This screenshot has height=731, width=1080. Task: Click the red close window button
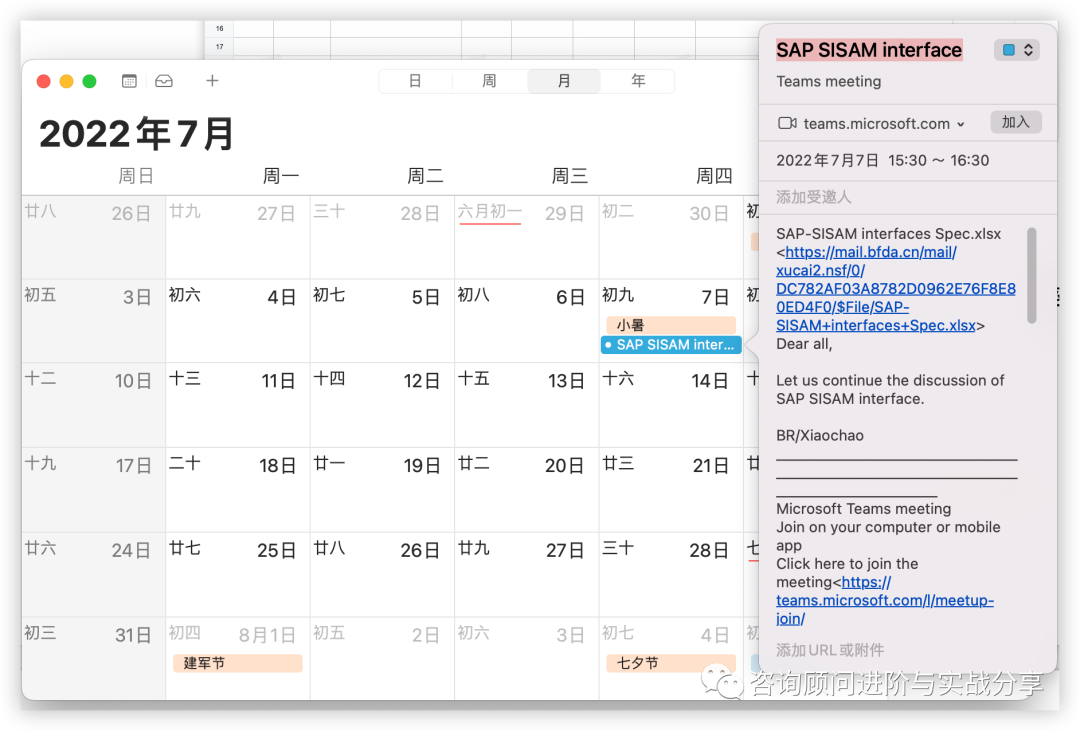click(x=43, y=81)
